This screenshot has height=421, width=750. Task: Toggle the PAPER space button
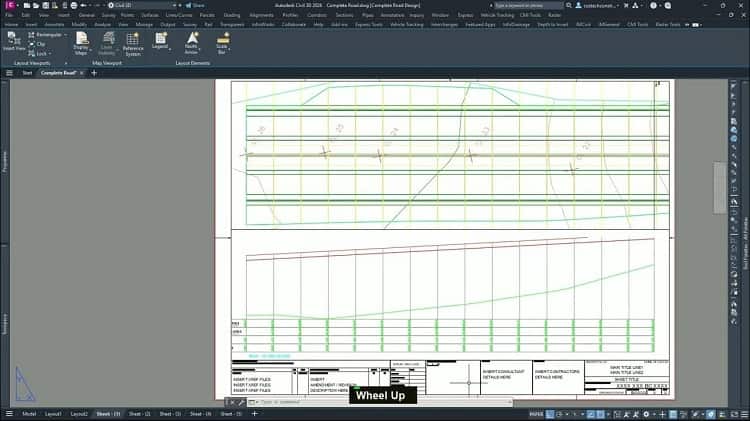tap(537, 413)
